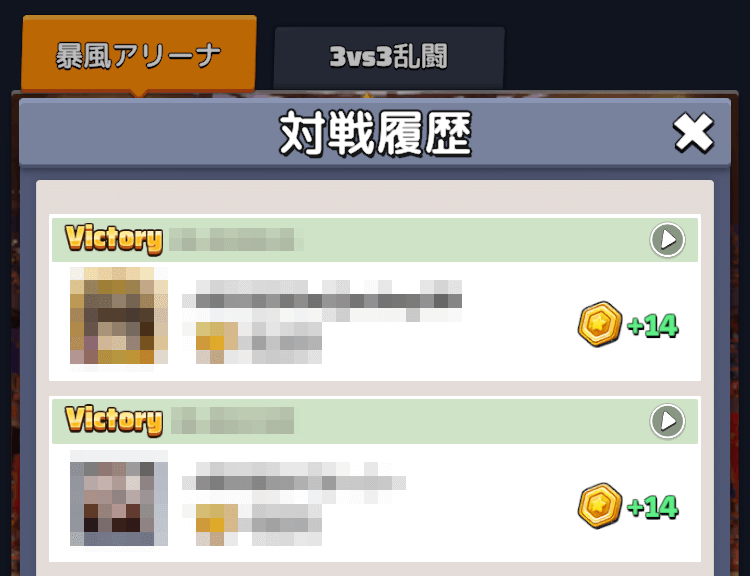Select the second opponent's blurred name text
The height and width of the screenshot is (576, 750).
click(x=294, y=482)
